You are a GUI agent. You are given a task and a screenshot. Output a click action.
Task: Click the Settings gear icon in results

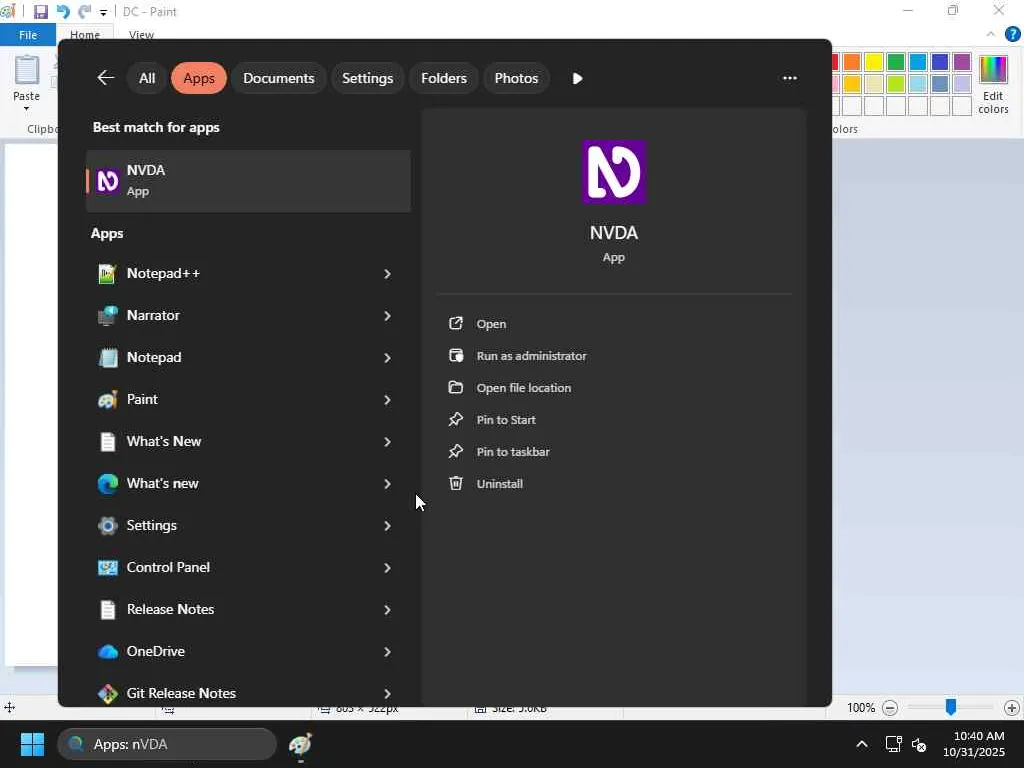108,525
